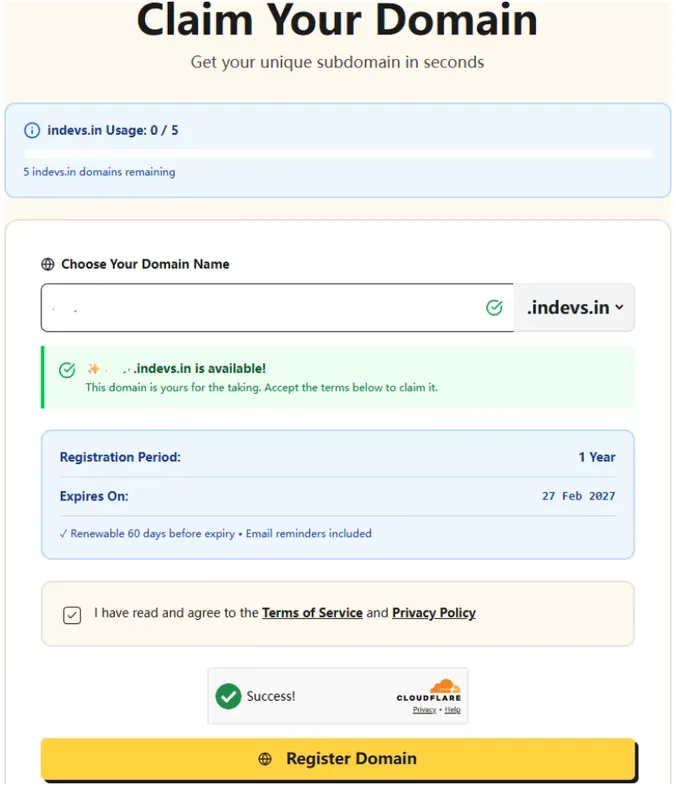Click the sparkle icon in the availability message
Viewport: 675px width, 801px height.
94,369
